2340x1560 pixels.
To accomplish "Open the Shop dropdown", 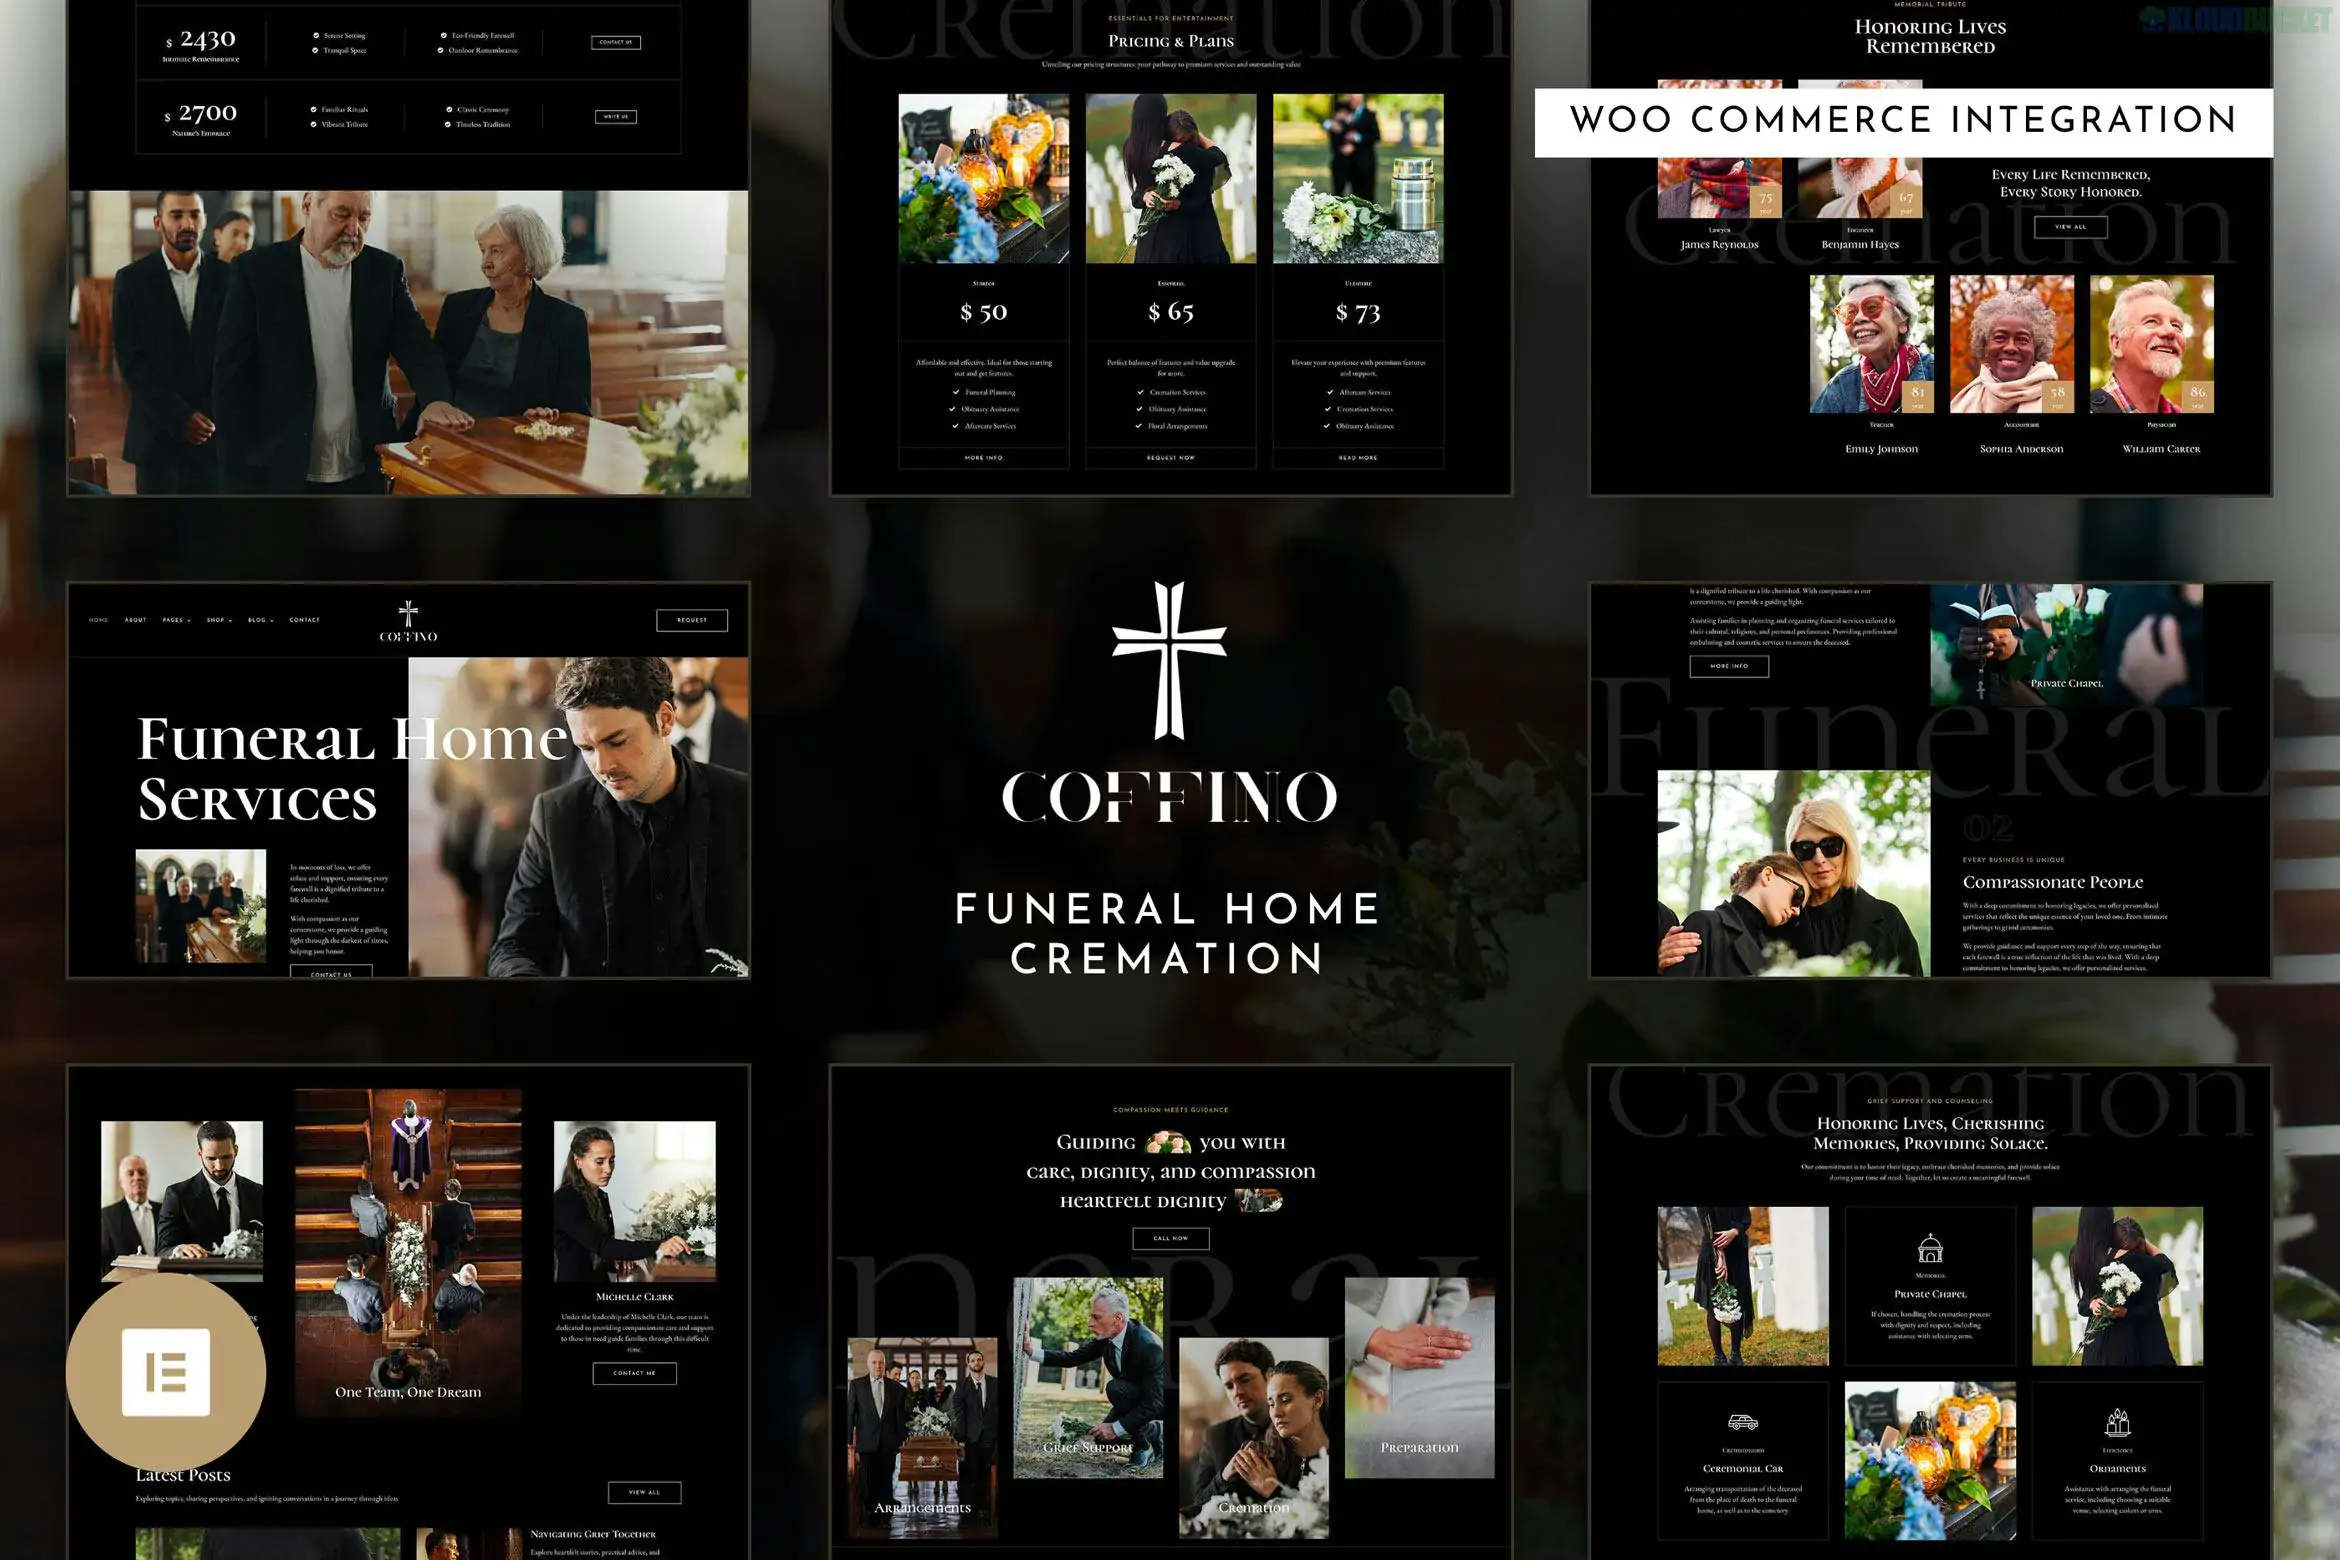I will (x=218, y=620).
